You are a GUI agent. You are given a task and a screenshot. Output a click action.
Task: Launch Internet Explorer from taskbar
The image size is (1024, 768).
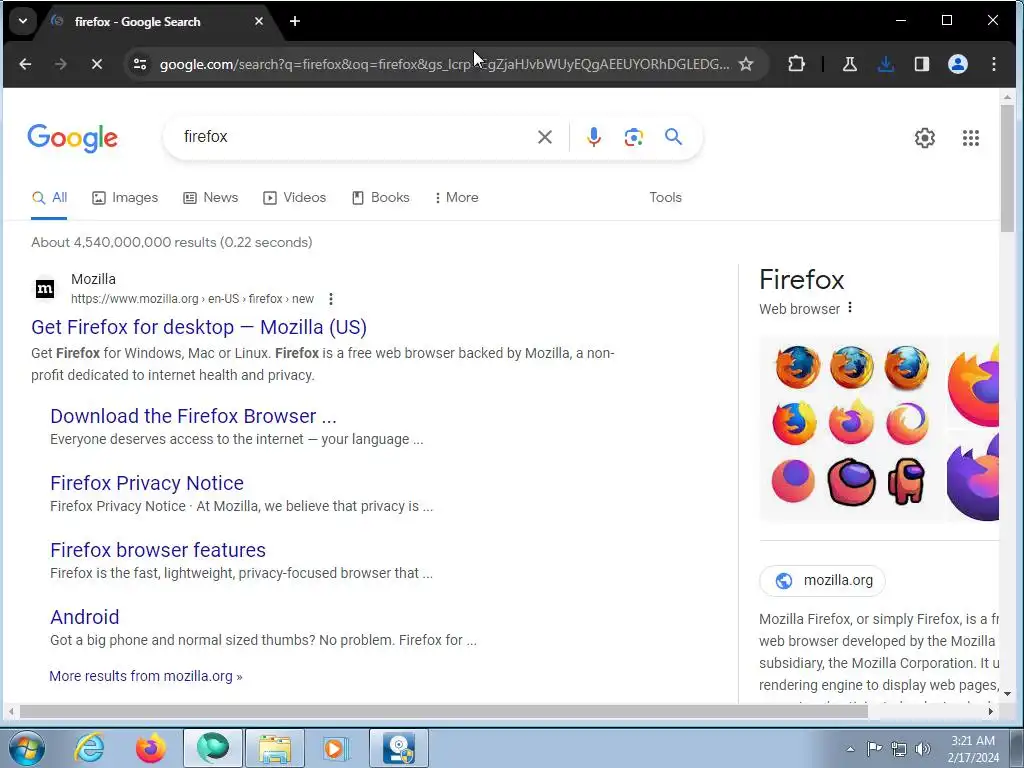pyautogui.click(x=89, y=748)
